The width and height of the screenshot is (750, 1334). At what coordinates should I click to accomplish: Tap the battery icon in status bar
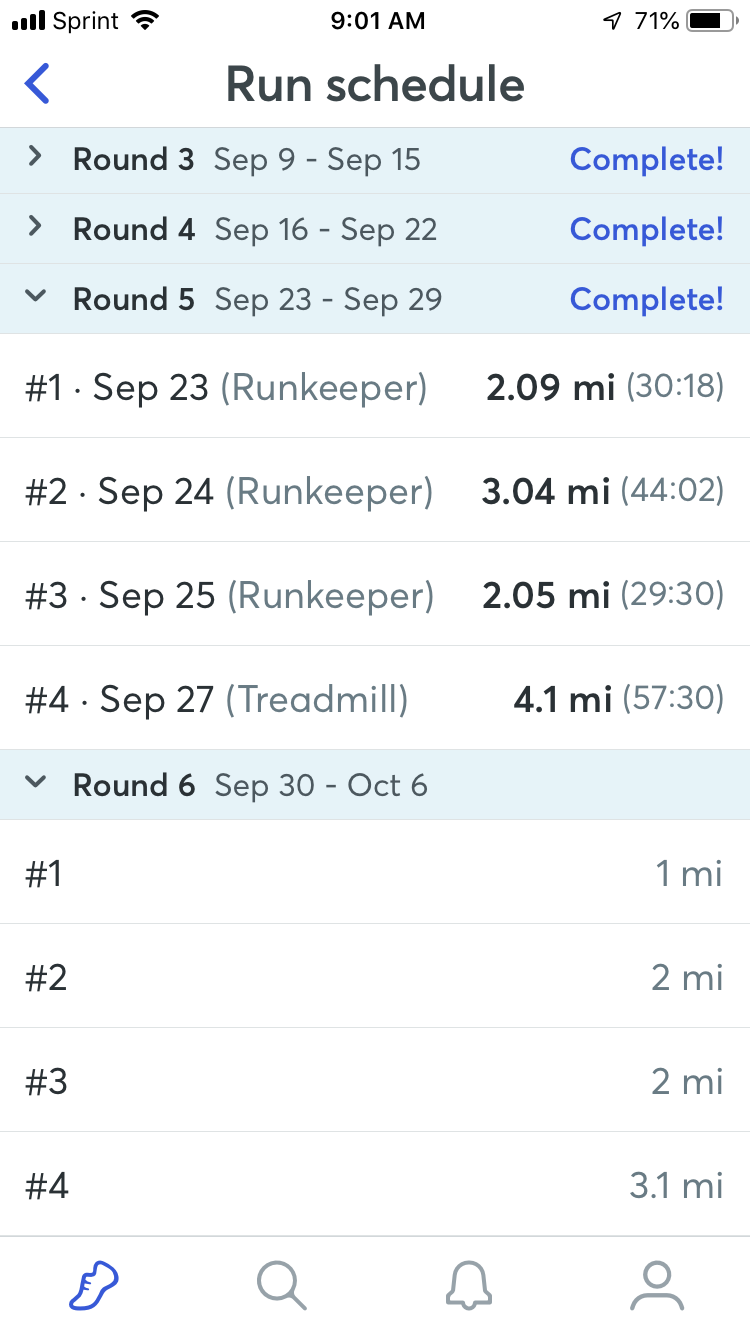pyautogui.click(x=710, y=21)
